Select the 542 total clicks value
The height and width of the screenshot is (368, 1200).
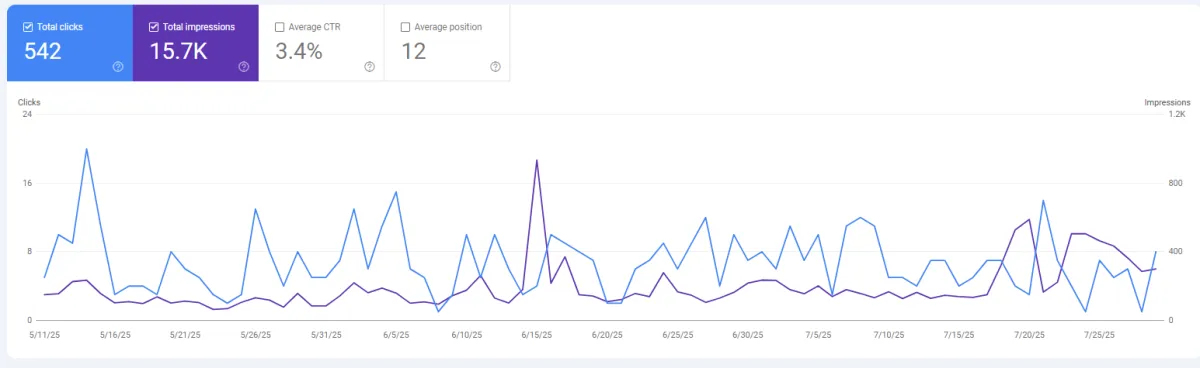coord(43,52)
